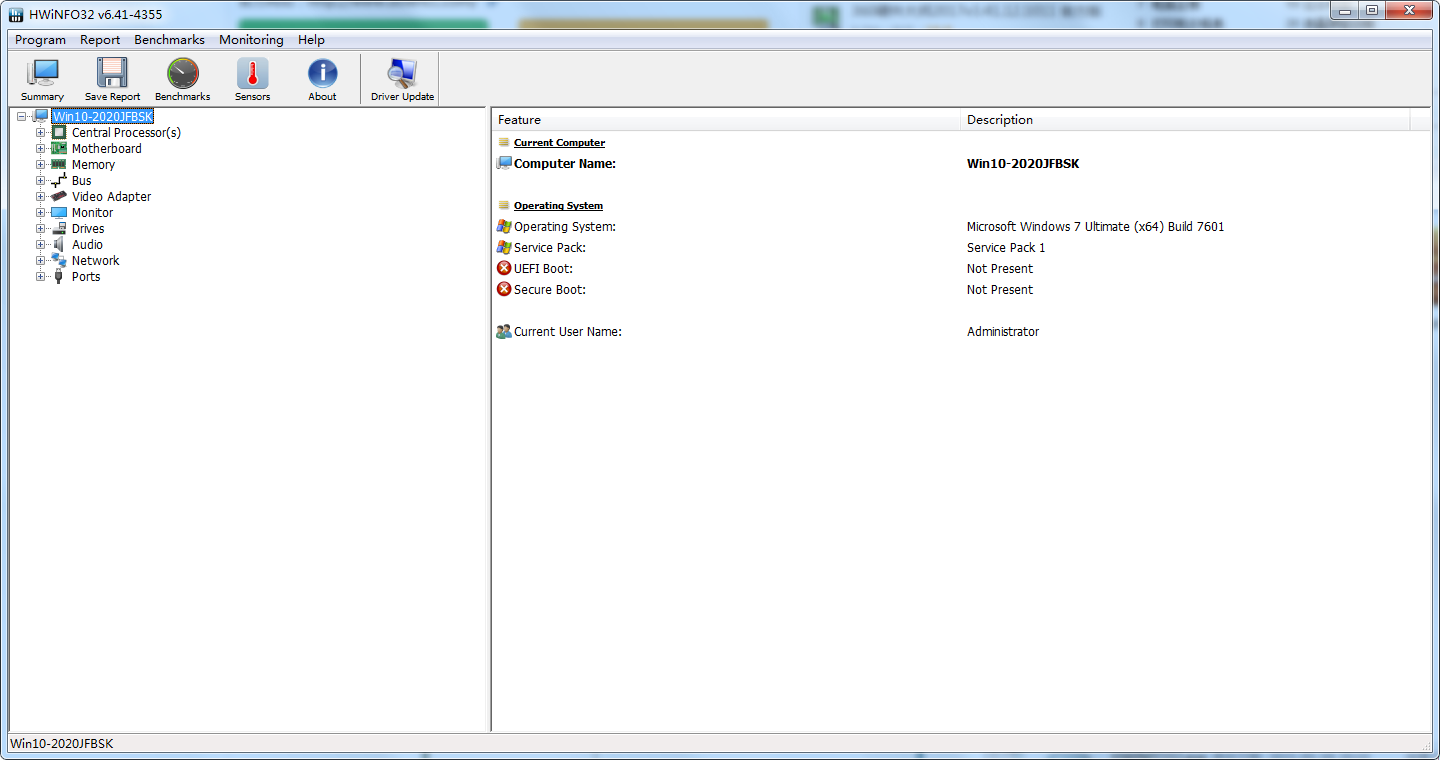Click the Driver Update toolbar icon
The width and height of the screenshot is (1440, 760).
[402, 74]
